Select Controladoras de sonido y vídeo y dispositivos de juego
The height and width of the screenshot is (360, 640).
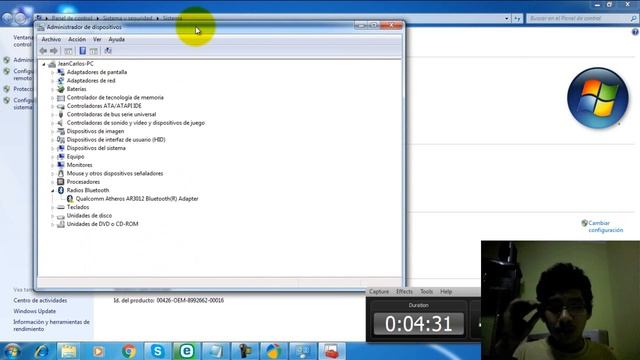(136, 123)
